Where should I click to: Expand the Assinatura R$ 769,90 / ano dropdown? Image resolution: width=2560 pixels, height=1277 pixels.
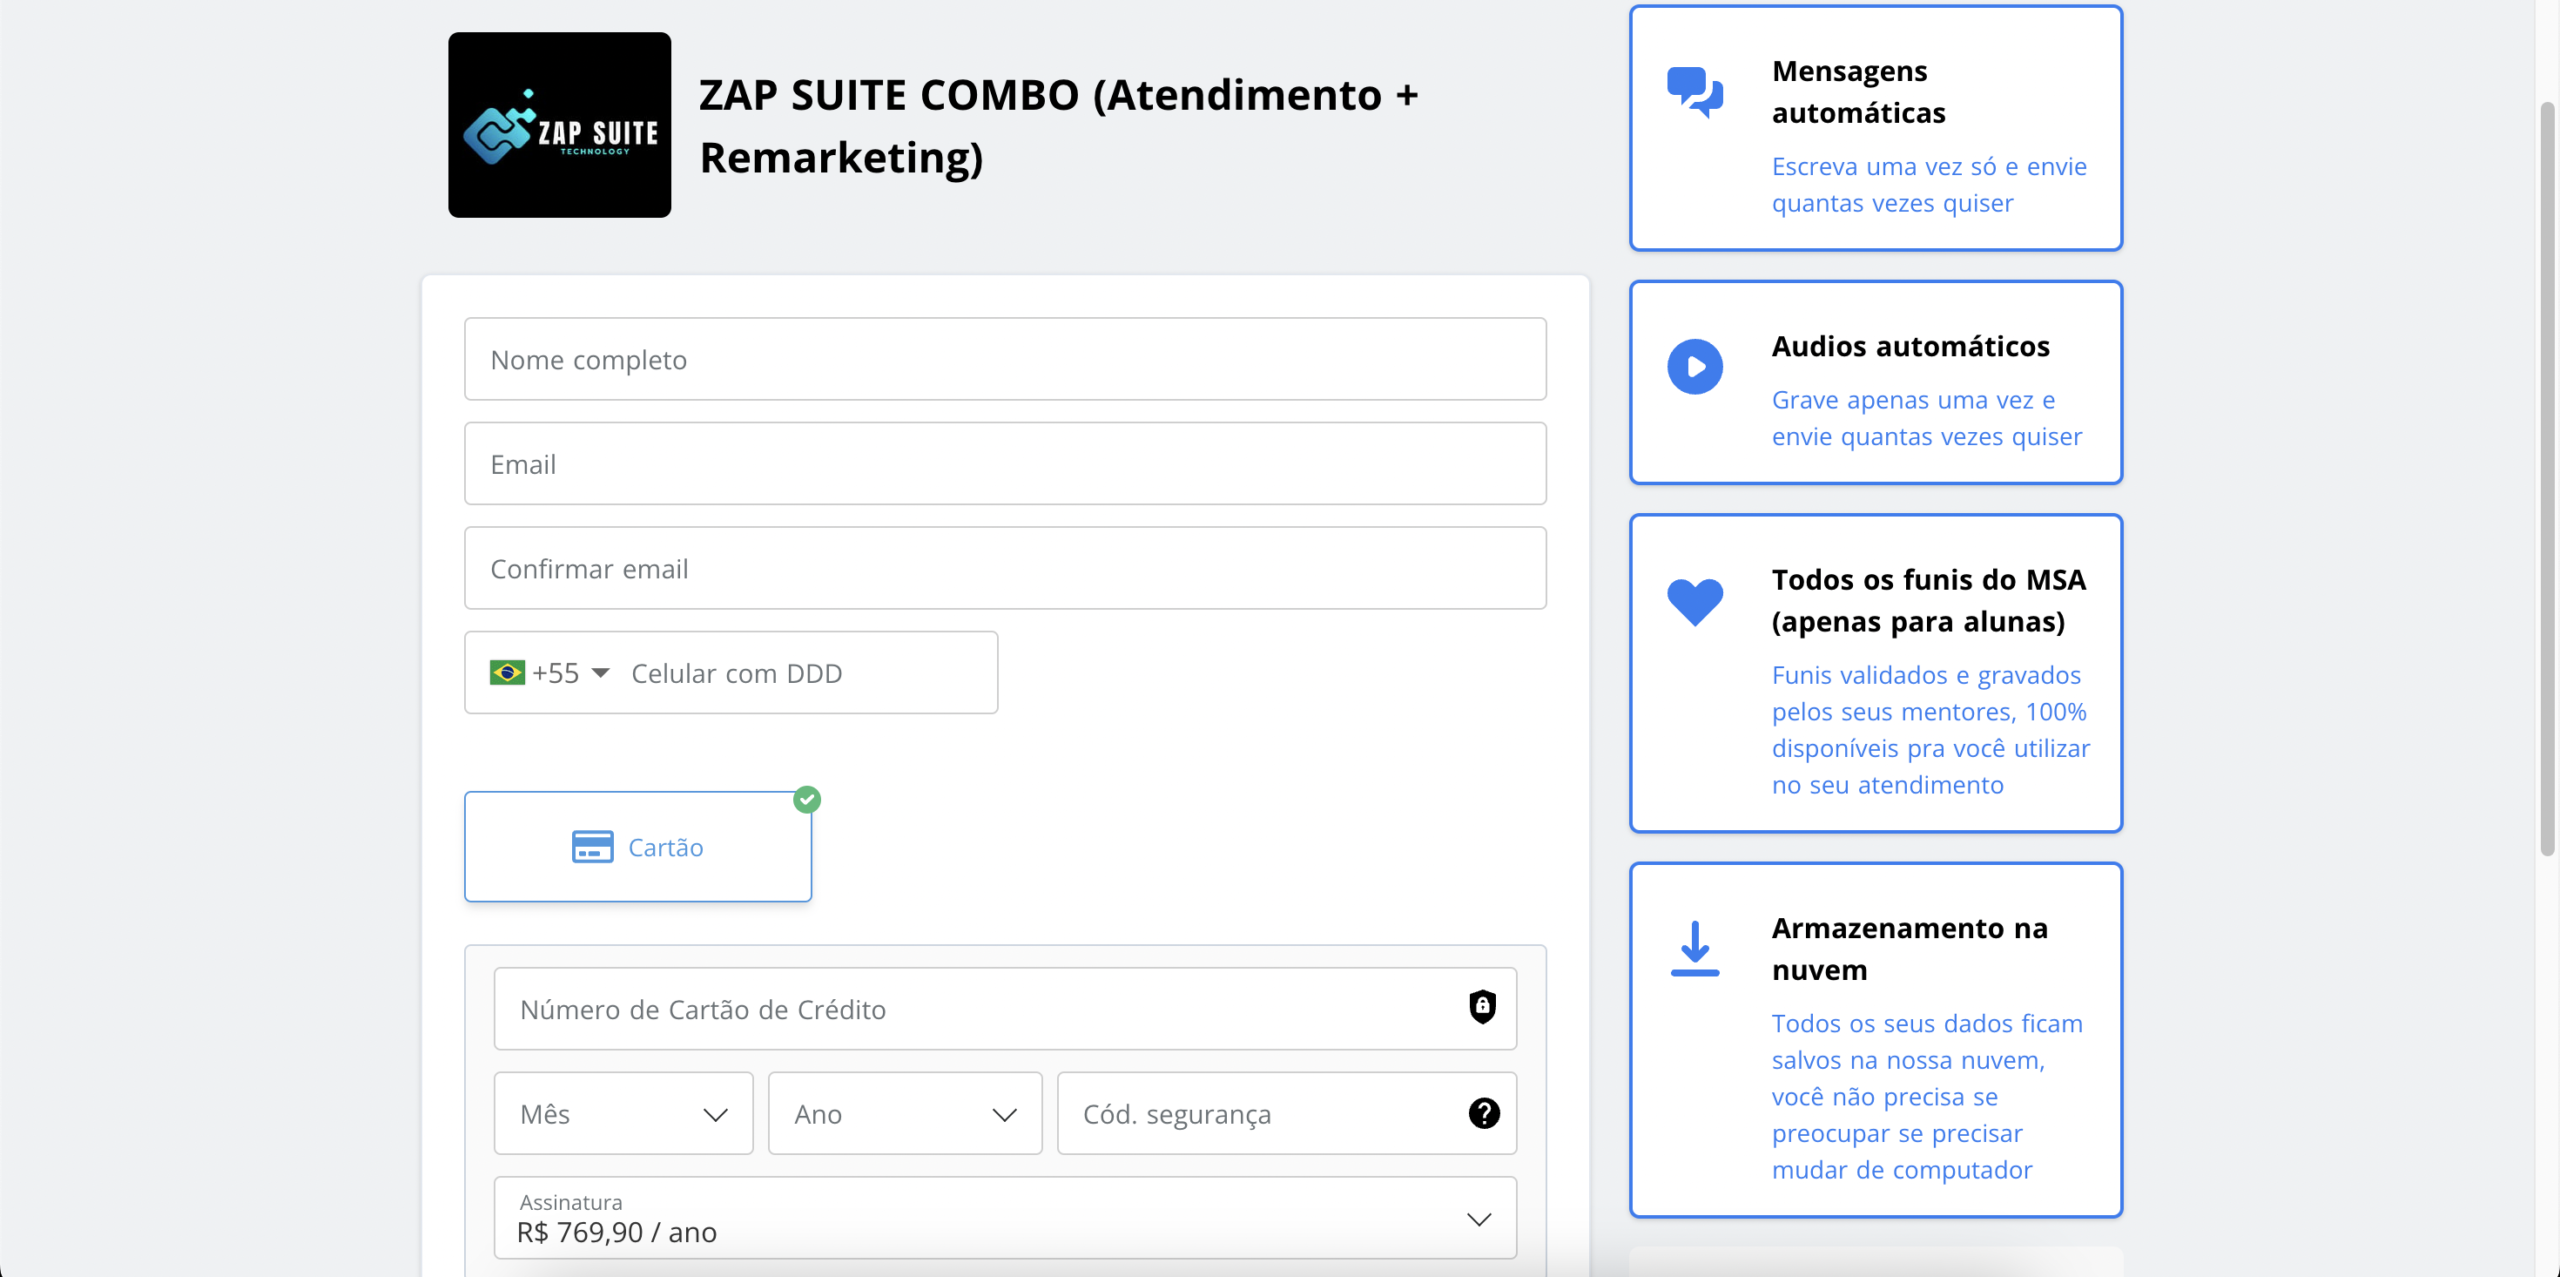coord(1005,1218)
